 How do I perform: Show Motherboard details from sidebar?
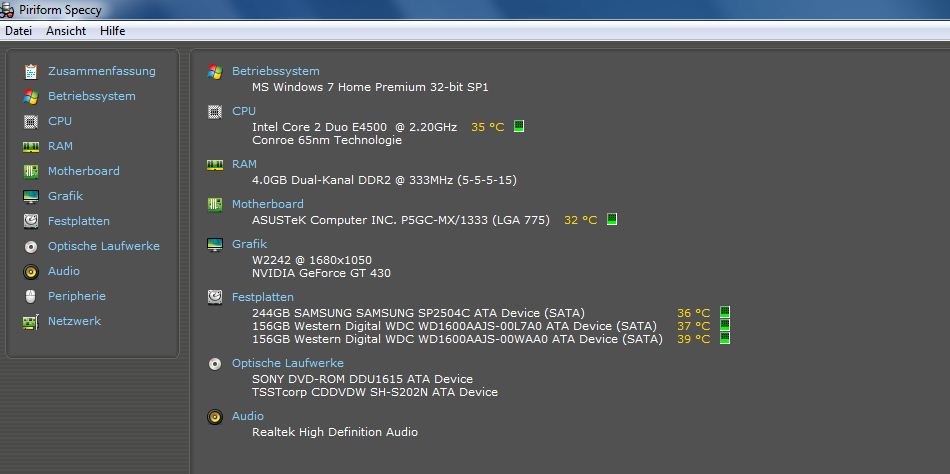coord(84,172)
